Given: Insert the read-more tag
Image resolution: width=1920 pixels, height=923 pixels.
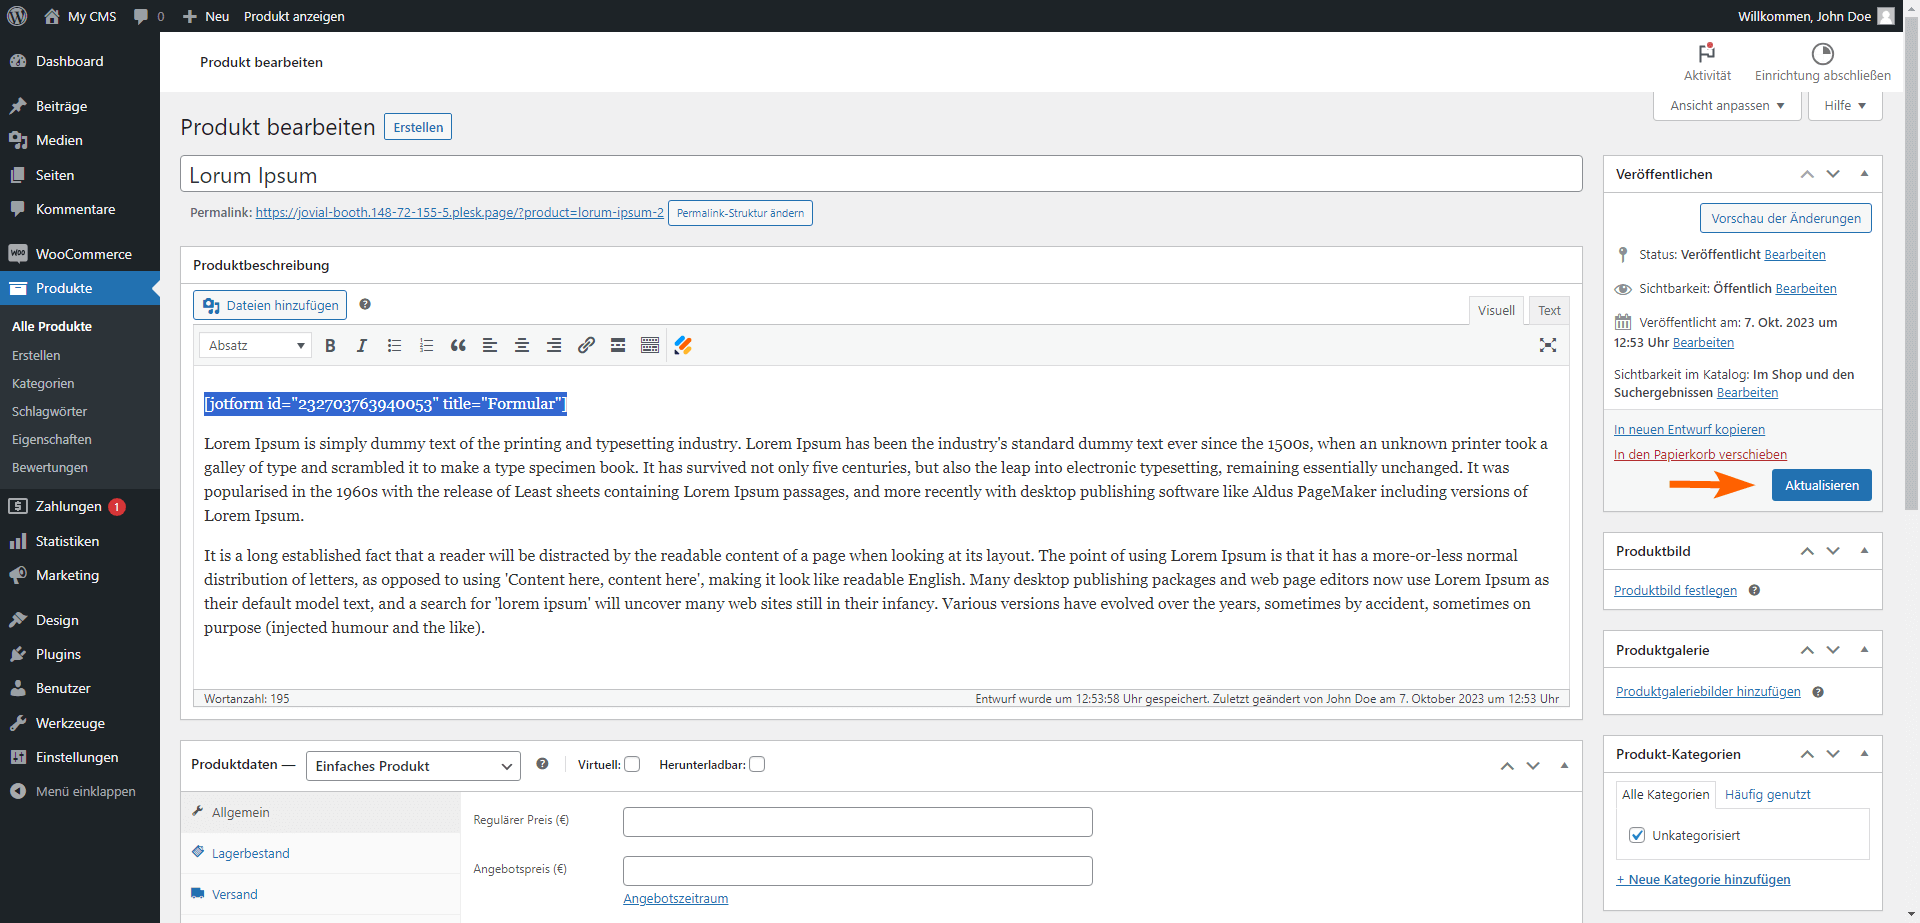Looking at the screenshot, I should pyautogui.click(x=618, y=345).
